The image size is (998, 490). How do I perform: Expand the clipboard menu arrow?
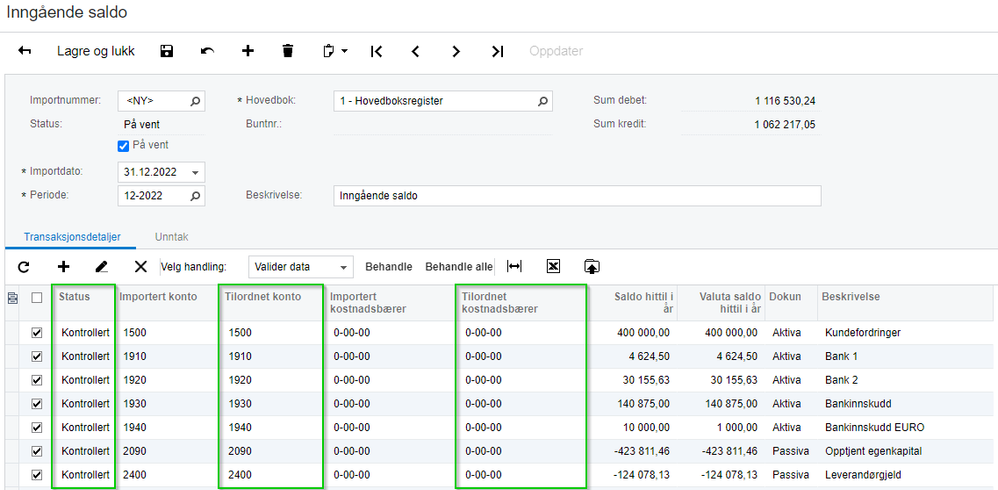(x=344, y=52)
